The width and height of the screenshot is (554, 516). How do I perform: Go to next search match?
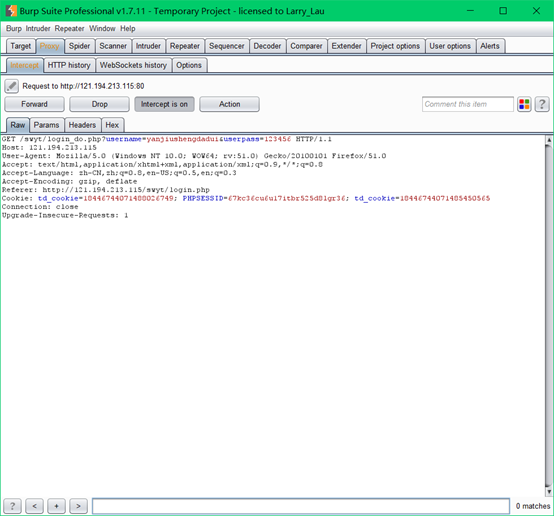(78, 506)
